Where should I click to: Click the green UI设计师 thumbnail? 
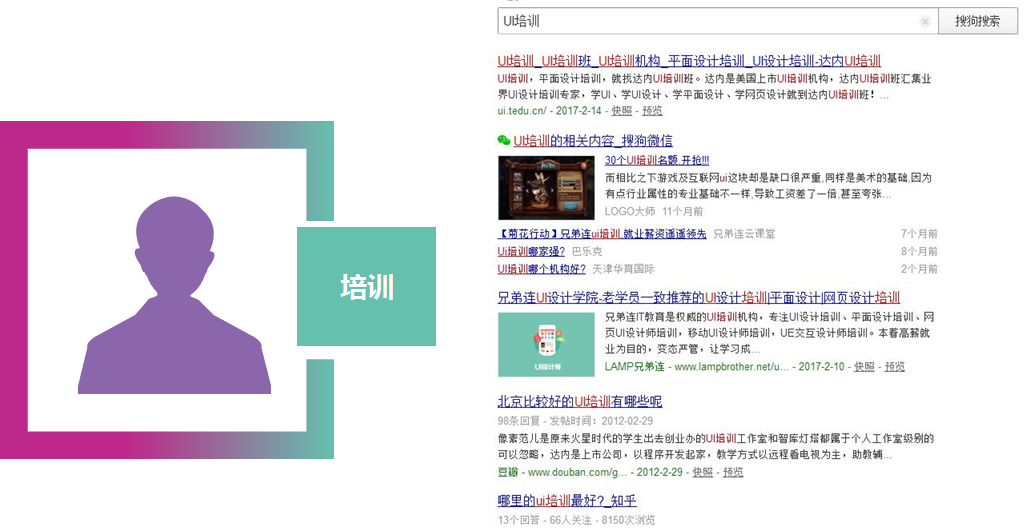[x=546, y=344]
